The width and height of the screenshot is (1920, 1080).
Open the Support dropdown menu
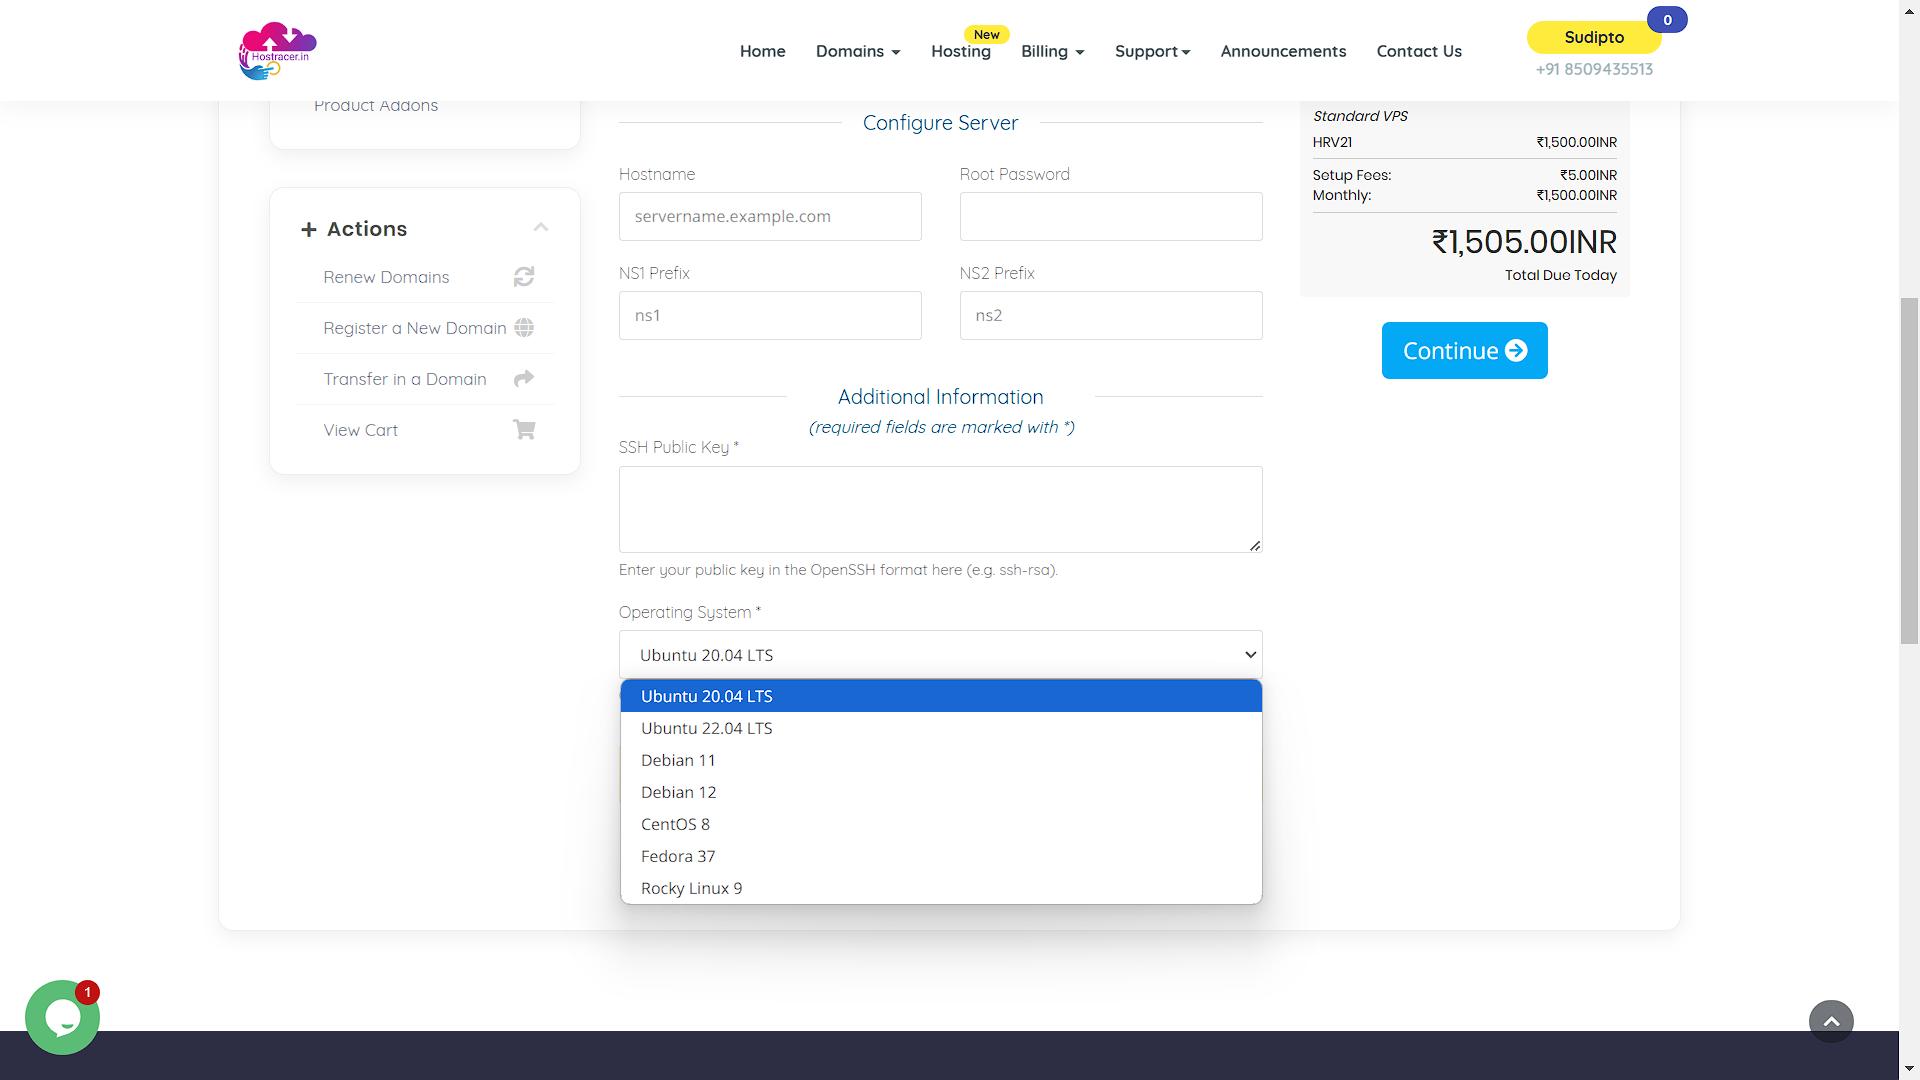pyautogui.click(x=1152, y=51)
